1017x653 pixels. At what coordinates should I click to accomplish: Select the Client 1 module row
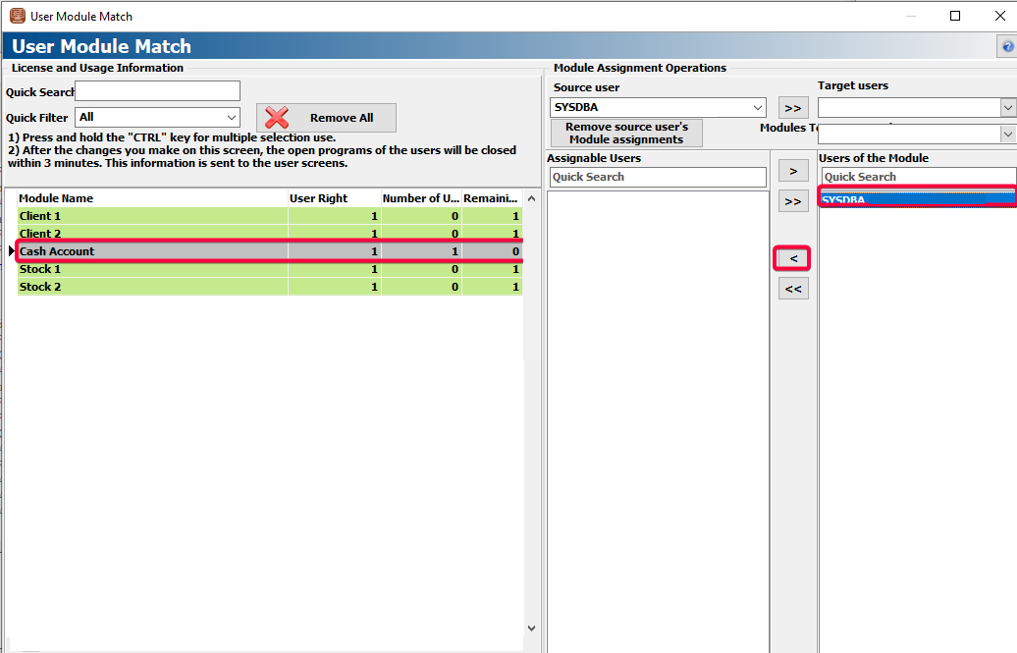pos(150,216)
